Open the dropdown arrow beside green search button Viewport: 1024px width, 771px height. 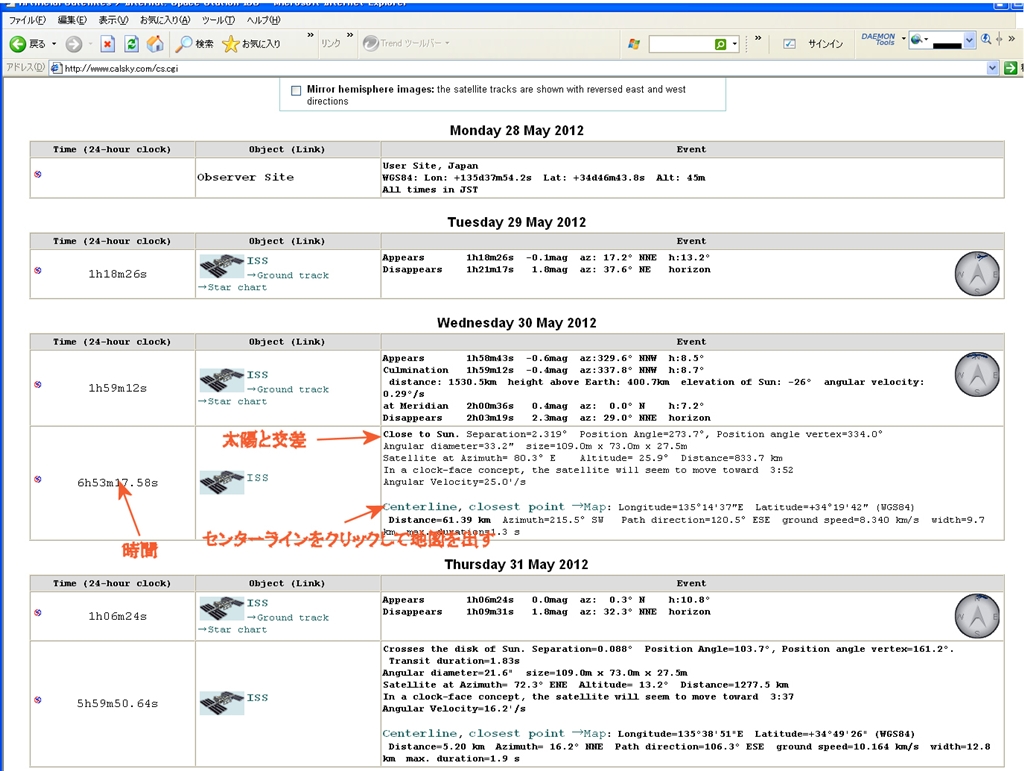735,44
